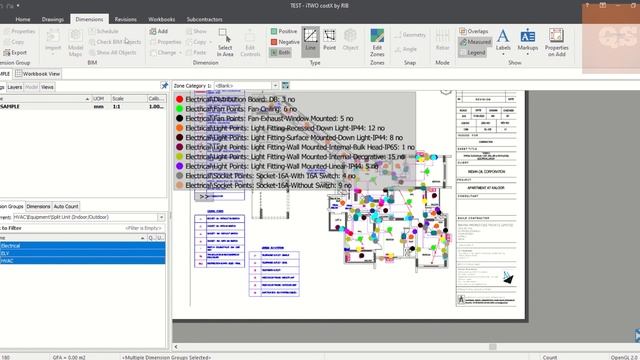Select the ELV dimension group row
640x360 pixels.
click(x=82, y=253)
